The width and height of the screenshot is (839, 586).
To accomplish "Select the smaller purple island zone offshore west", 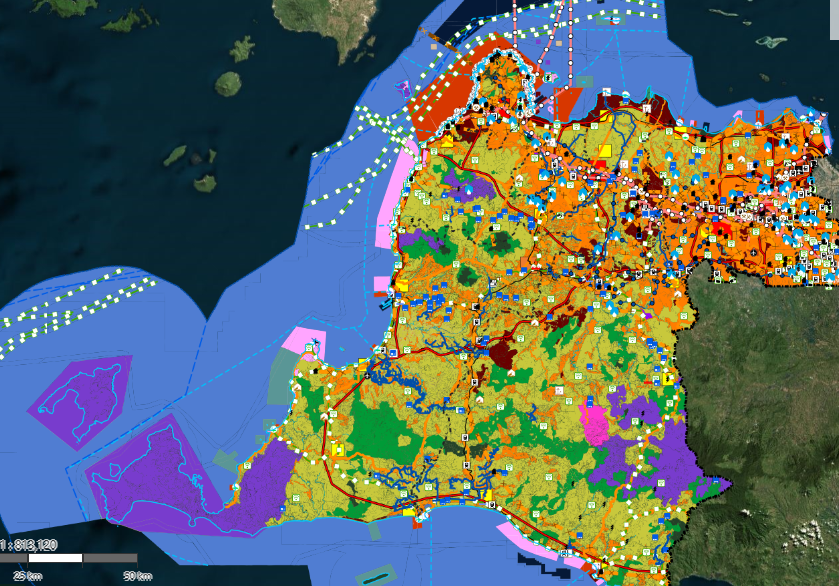I will pos(82,387).
